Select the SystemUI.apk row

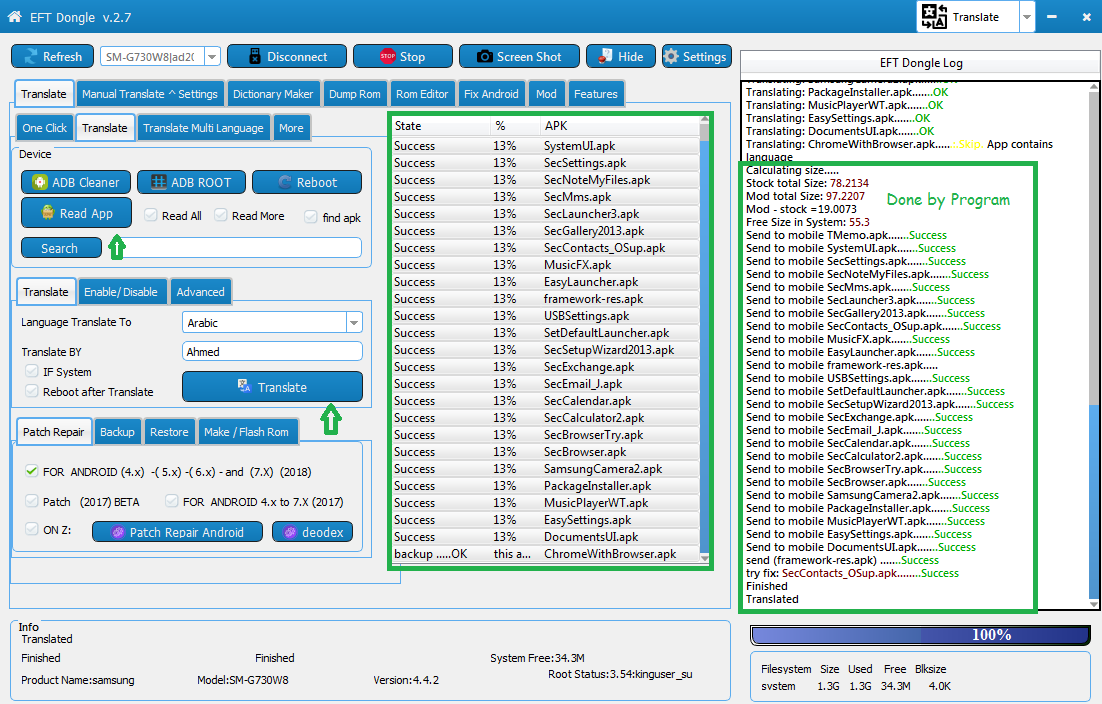pos(545,146)
